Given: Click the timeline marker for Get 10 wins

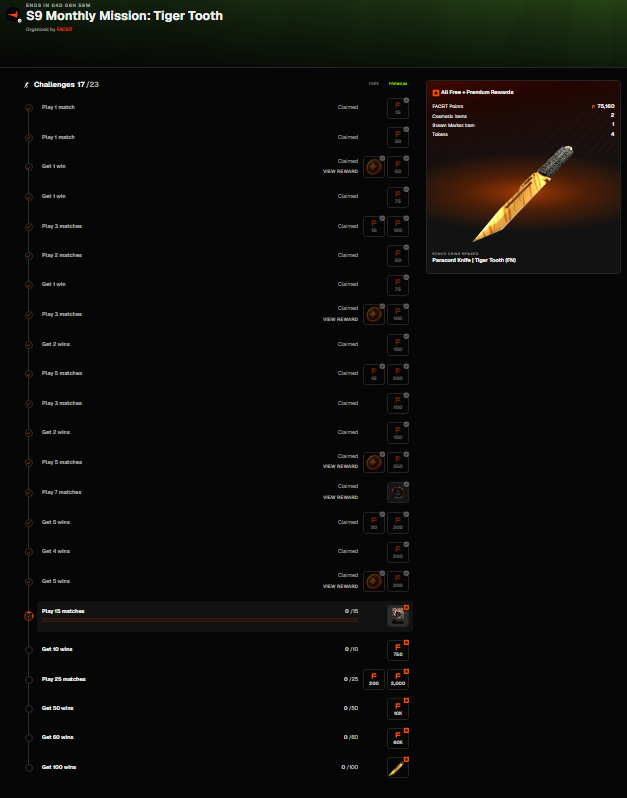Looking at the screenshot, I should [x=29, y=650].
